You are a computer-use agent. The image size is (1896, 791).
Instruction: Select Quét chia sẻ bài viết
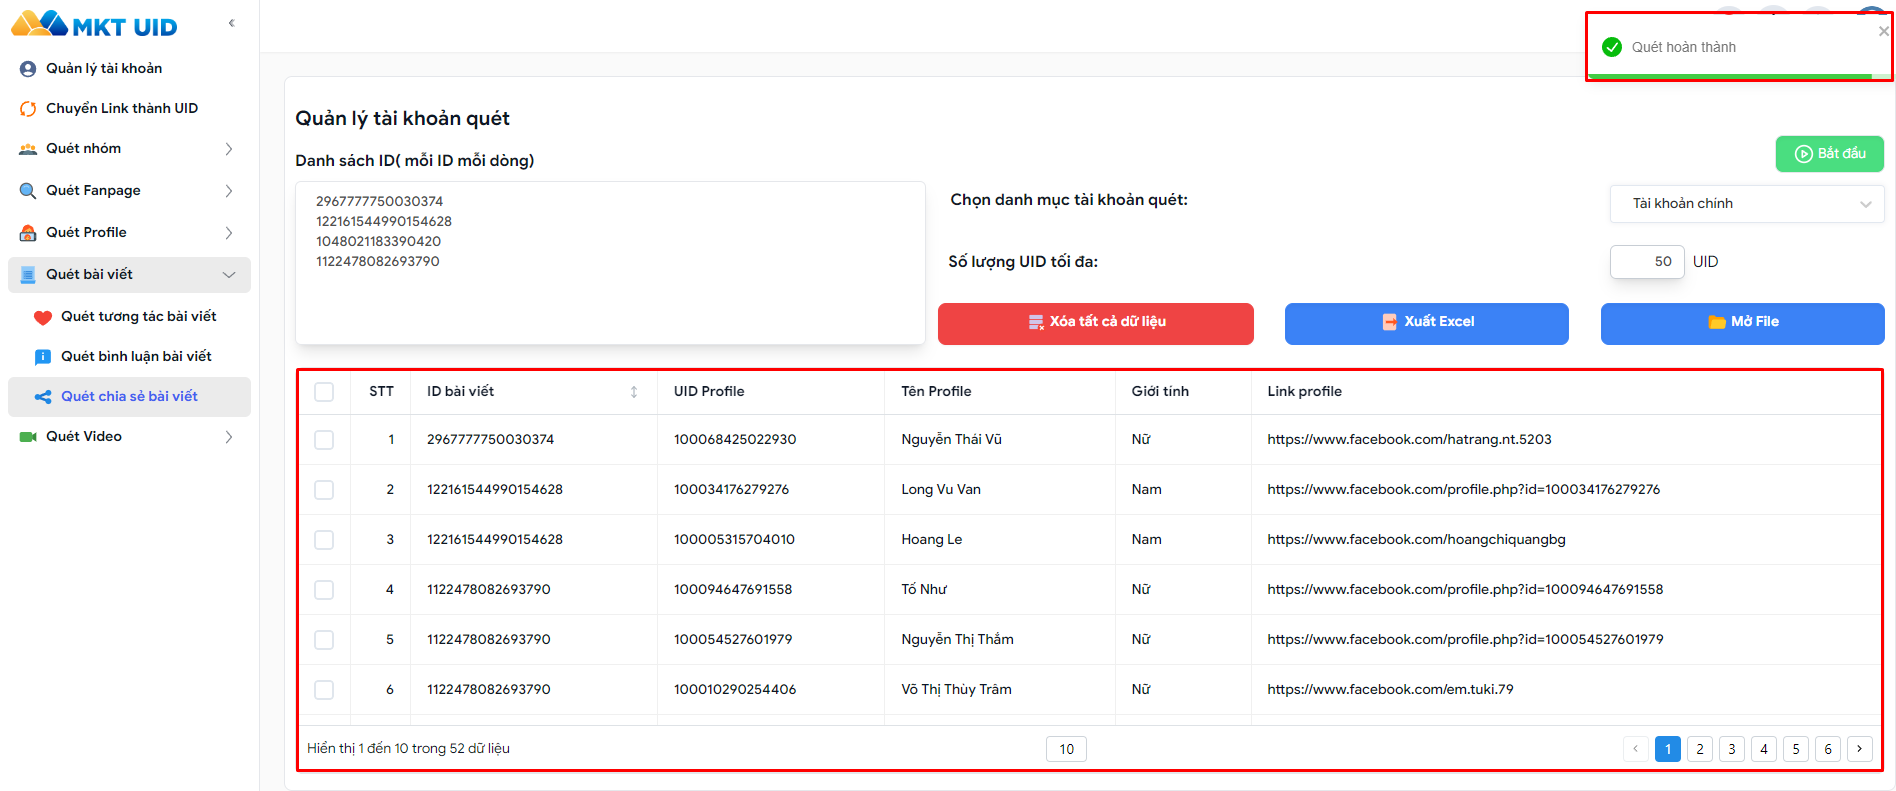129,397
